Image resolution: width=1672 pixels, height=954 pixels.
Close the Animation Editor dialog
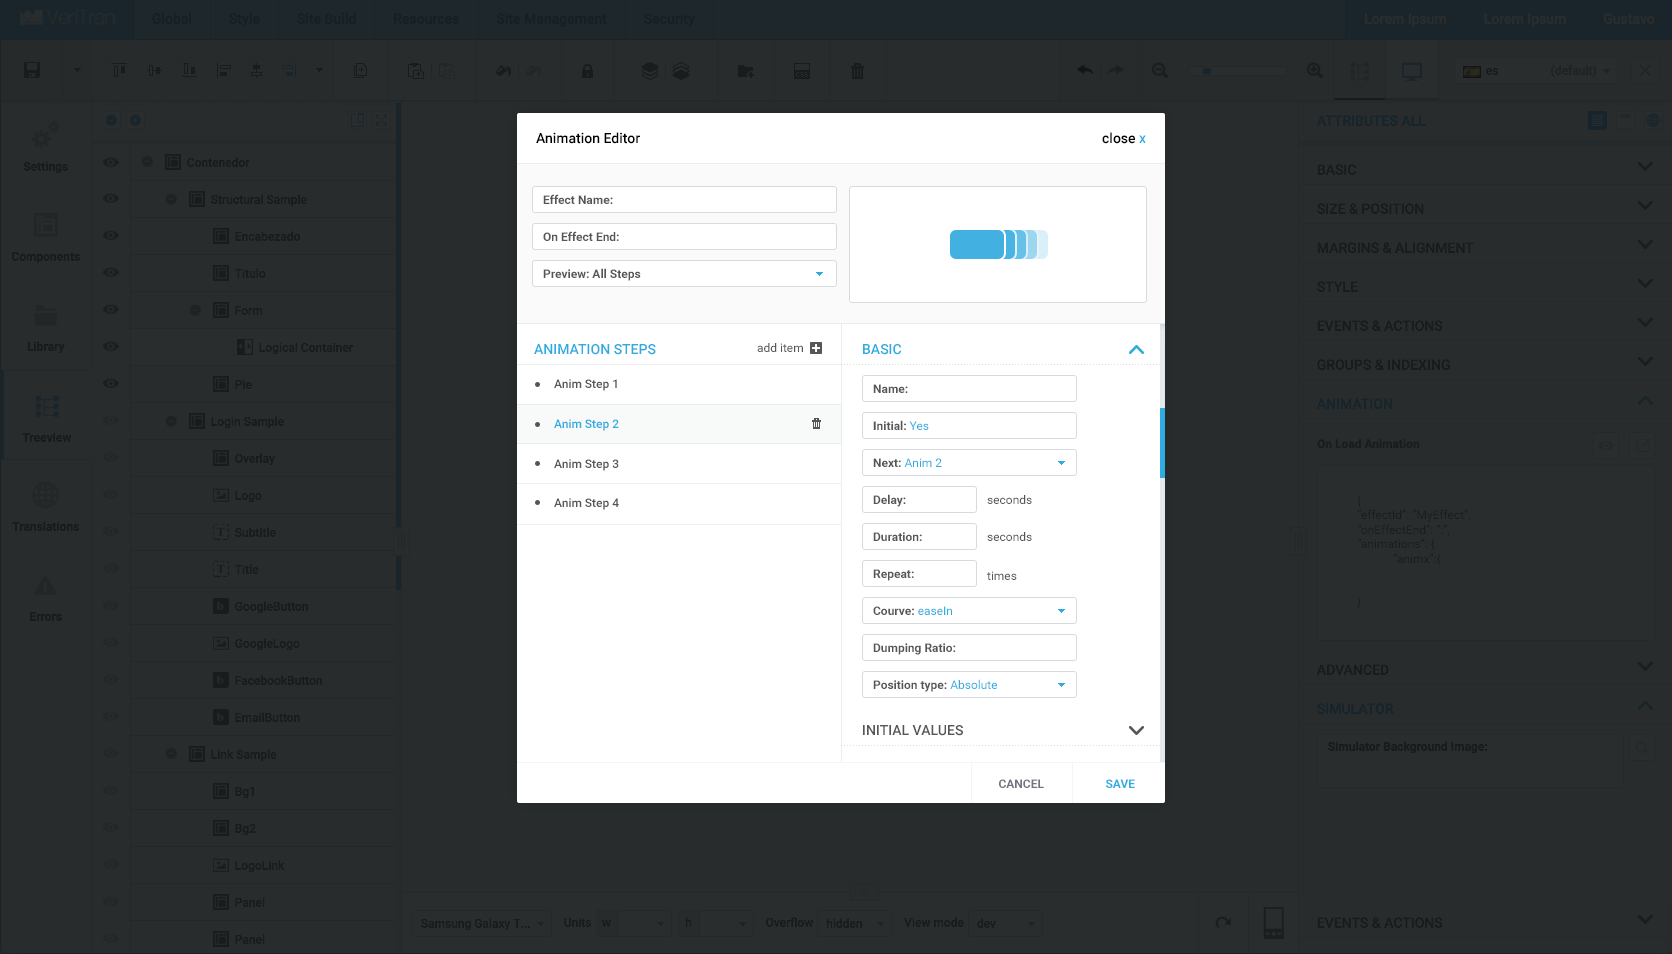[x=1124, y=139]
